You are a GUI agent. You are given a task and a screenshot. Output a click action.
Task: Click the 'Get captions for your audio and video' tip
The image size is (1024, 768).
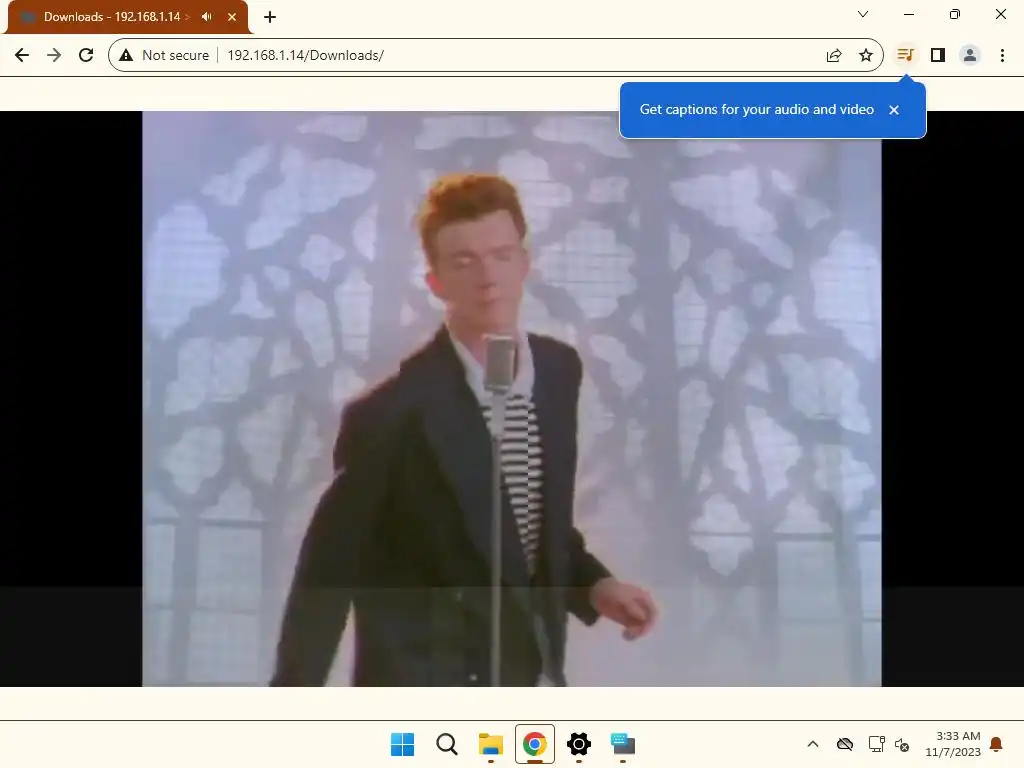[757, 110]
